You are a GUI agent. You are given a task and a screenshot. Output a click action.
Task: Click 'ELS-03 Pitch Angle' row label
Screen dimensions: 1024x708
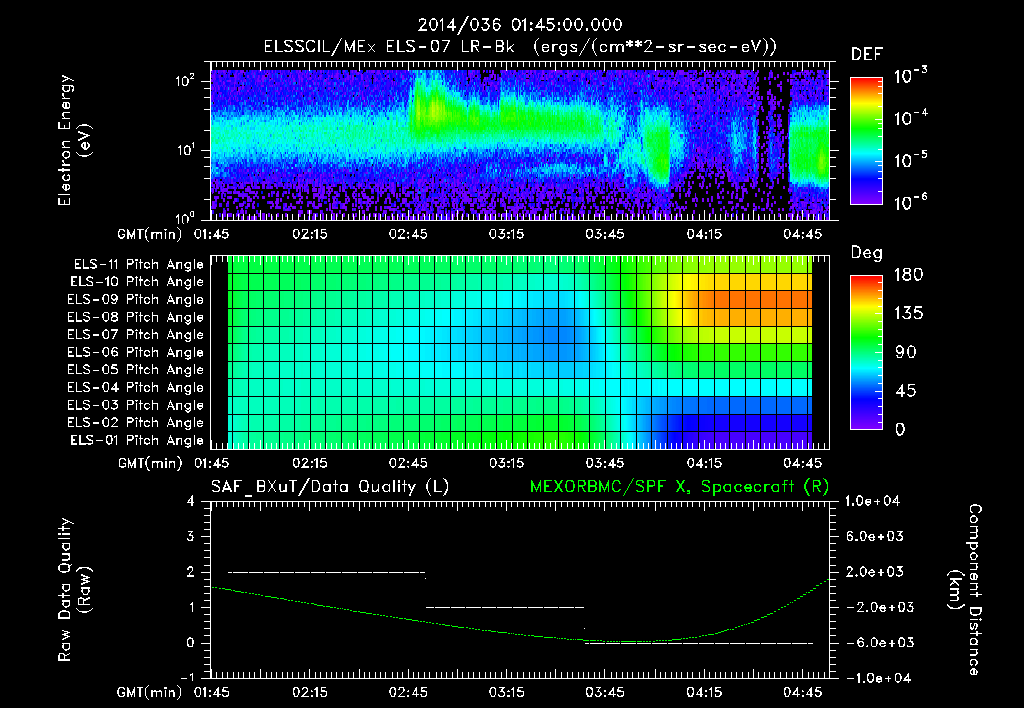[x=135, y=405]
